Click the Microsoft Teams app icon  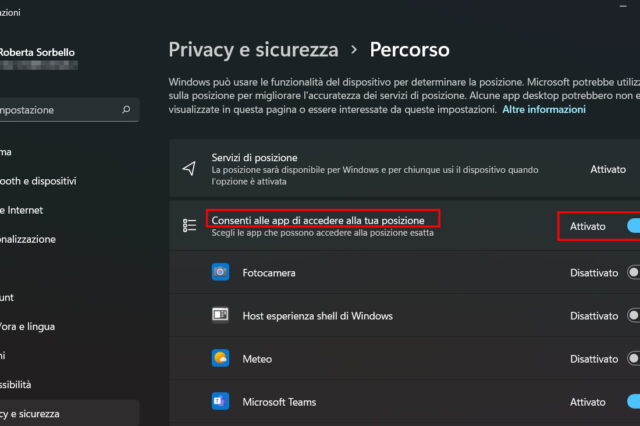point(221,401)
